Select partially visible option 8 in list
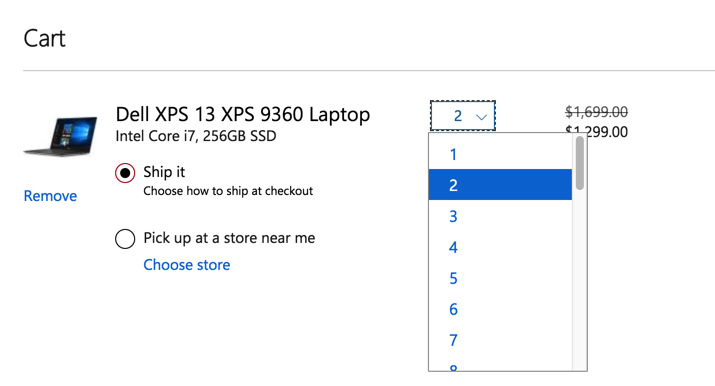 500,366
